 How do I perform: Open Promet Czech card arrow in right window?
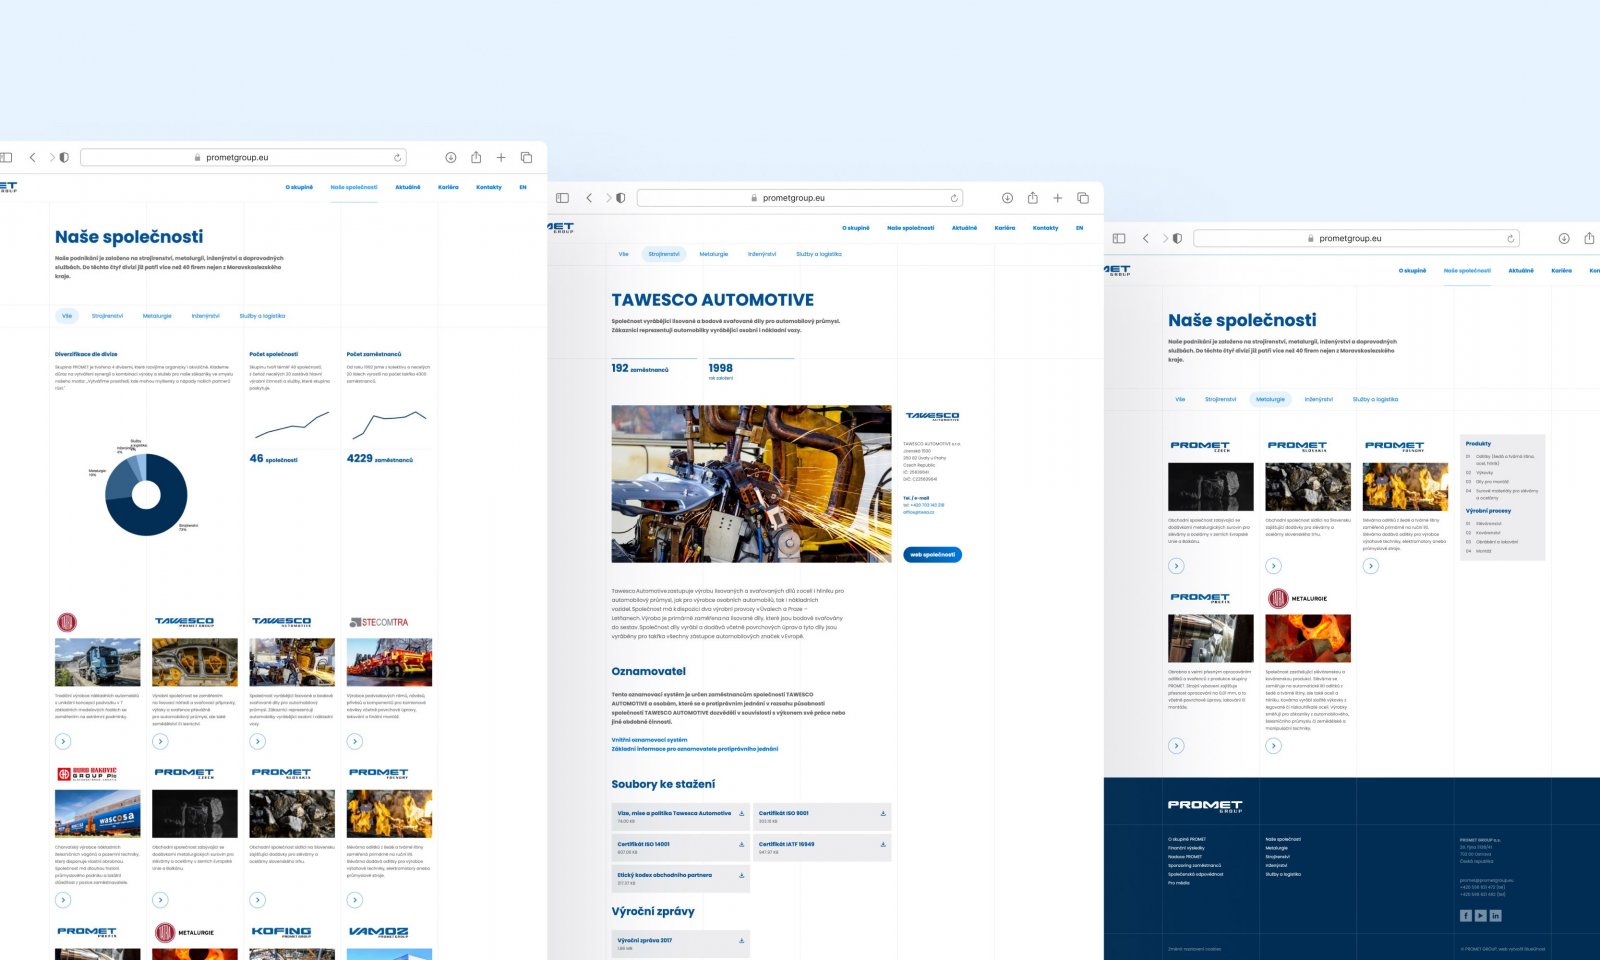(1176, 566)
